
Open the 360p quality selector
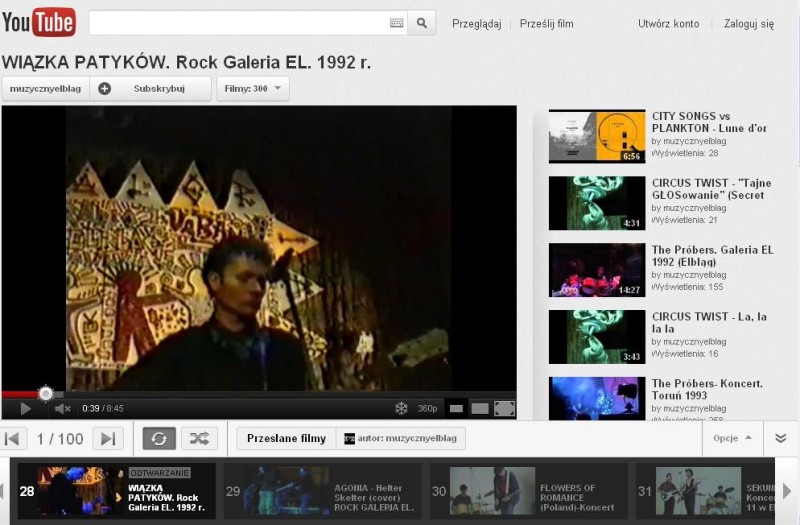[x=428, y=409]
